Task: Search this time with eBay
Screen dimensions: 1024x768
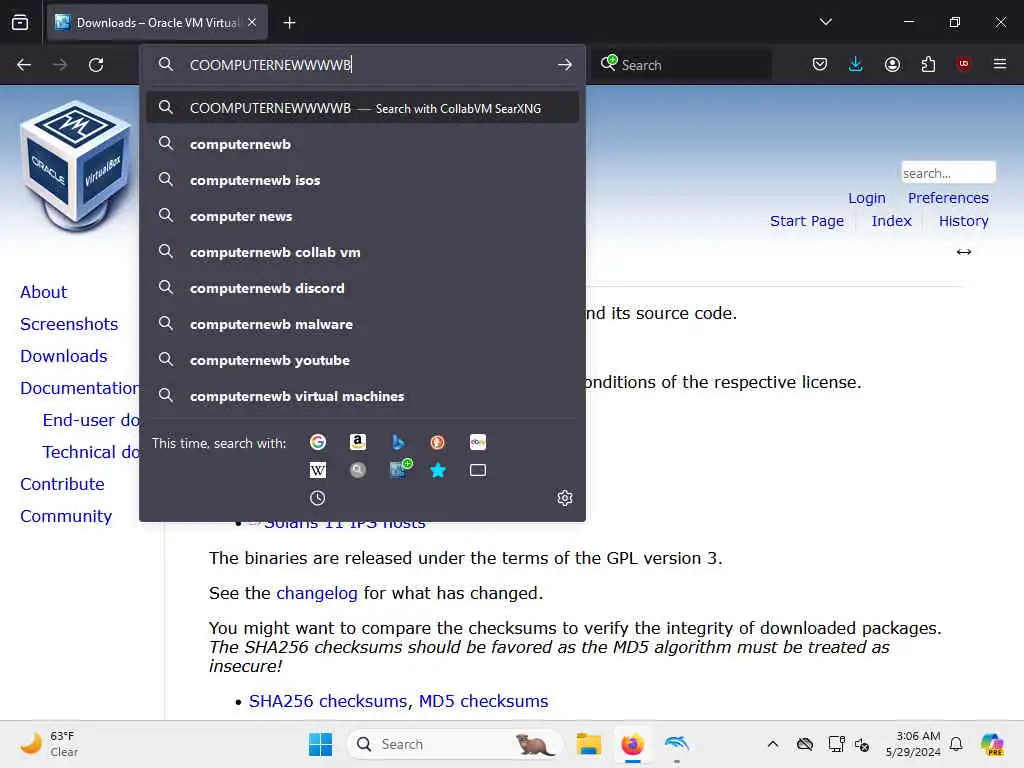Action: [x=477, y=443]
